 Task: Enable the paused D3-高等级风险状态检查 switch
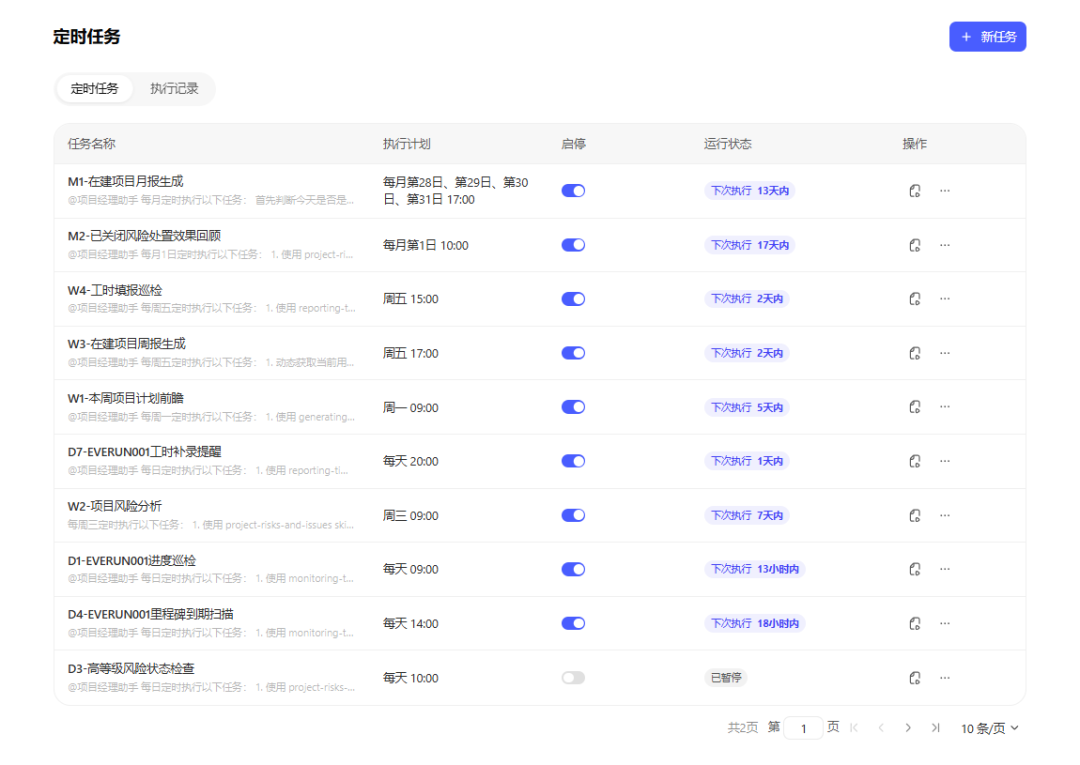click(x=573, y=678)
